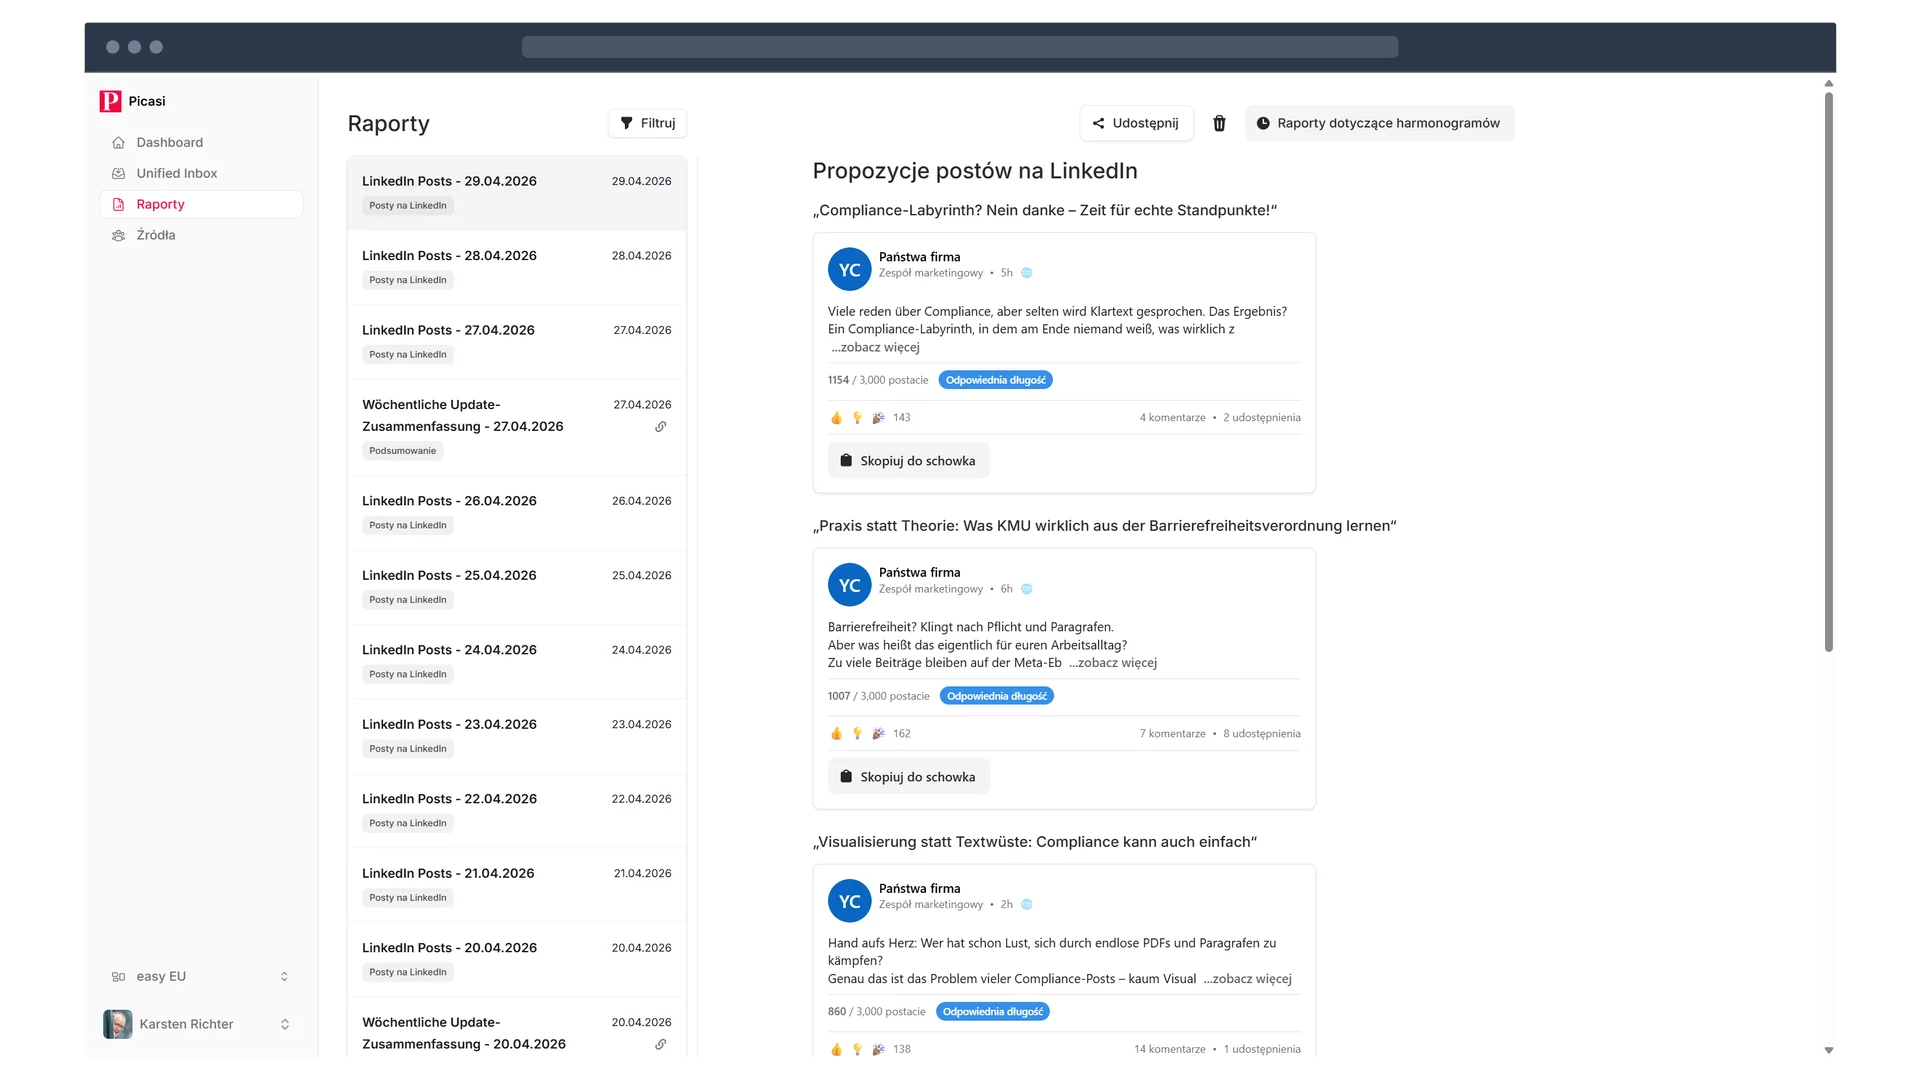The width and height of the screenshot is (1920, 1080).
Task: Click the Dashboard home icon
Action: point(118,142)
